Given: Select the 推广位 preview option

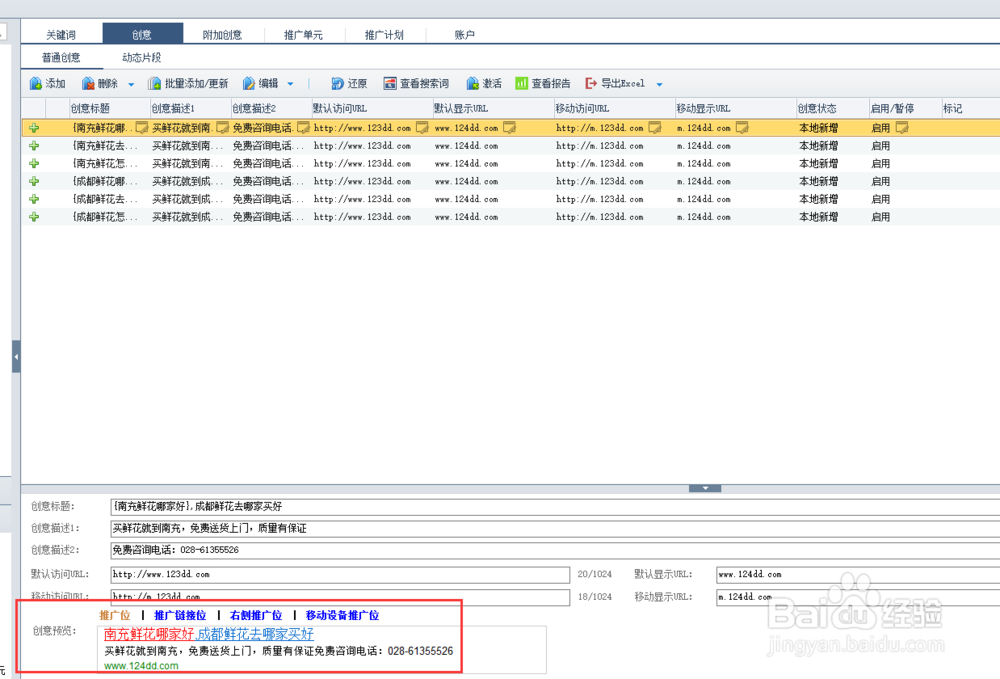Looking at the screenshot, I should pos(115,615).
